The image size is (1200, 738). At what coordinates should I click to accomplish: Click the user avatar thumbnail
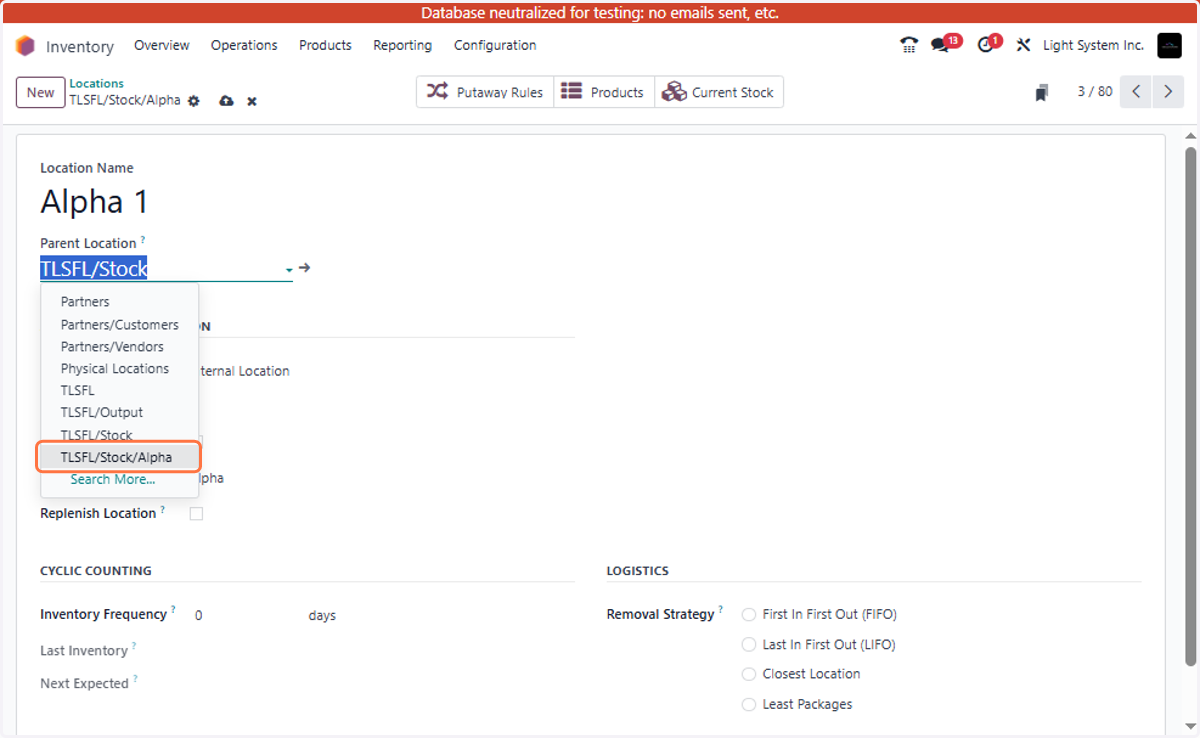(1169, 45)
